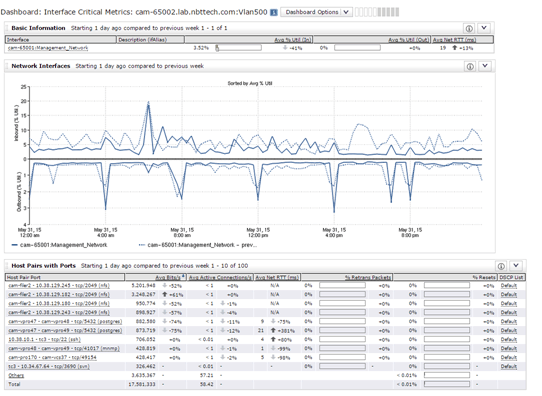The width and height of the screenshot is (542, 396).
Task: Toggle cam-65001:Management_Network solid-line legend entry
Action: (x=59, y=245)
